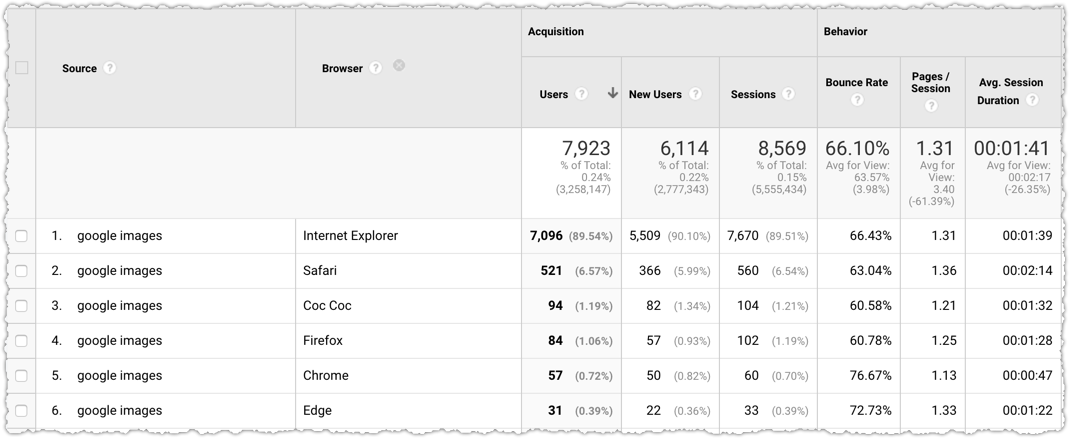This screenshot has height=438, width=1069.
Task: Click Coc Coc new users 82
Action: pos(654,306)
